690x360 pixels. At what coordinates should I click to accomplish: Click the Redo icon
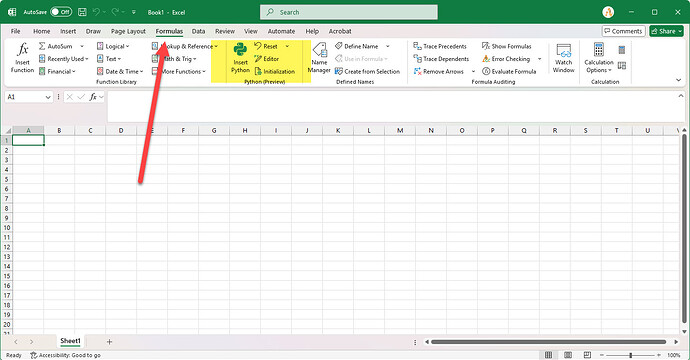click(115, 12)
